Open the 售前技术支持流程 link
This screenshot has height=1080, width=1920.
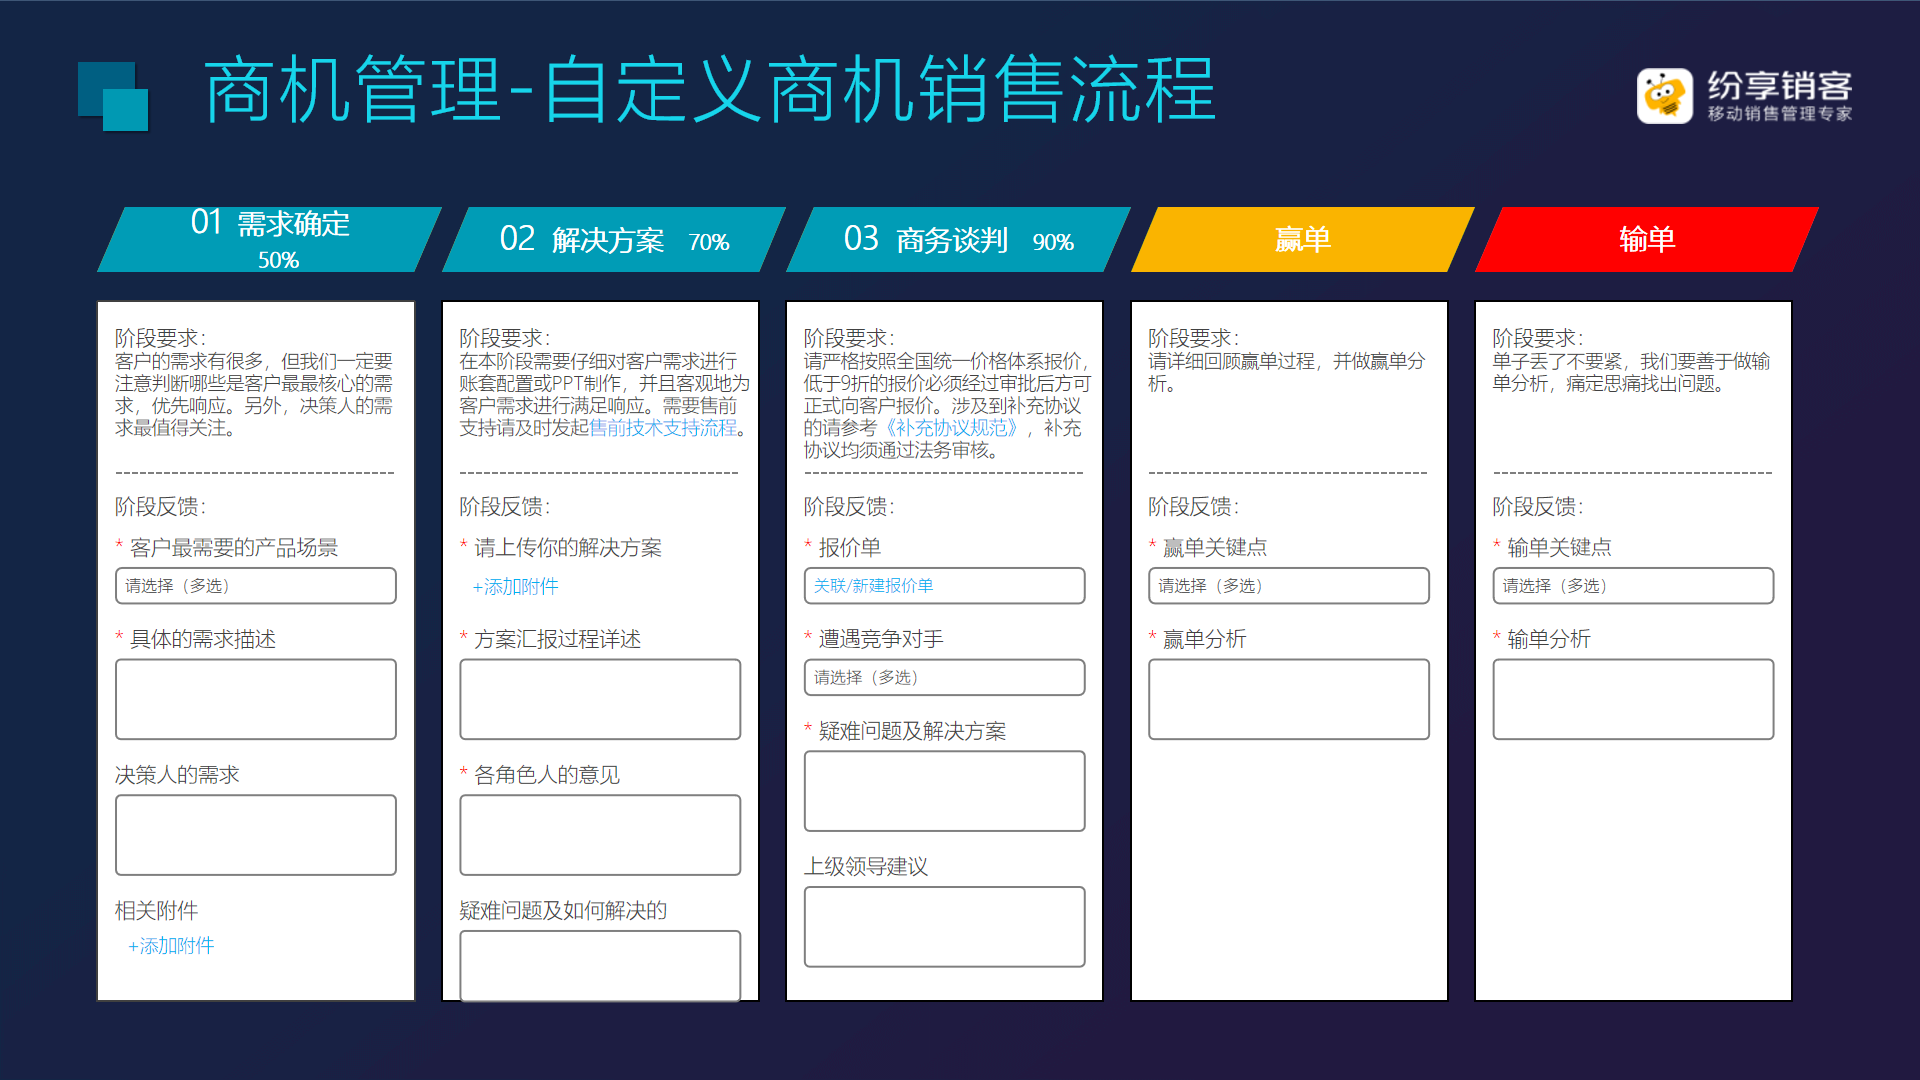pos(663,428)
